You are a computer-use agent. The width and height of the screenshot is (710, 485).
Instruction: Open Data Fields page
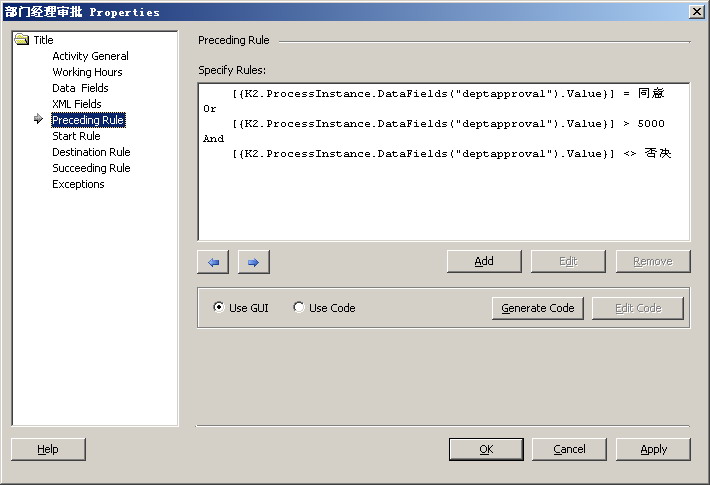point(80,88)
